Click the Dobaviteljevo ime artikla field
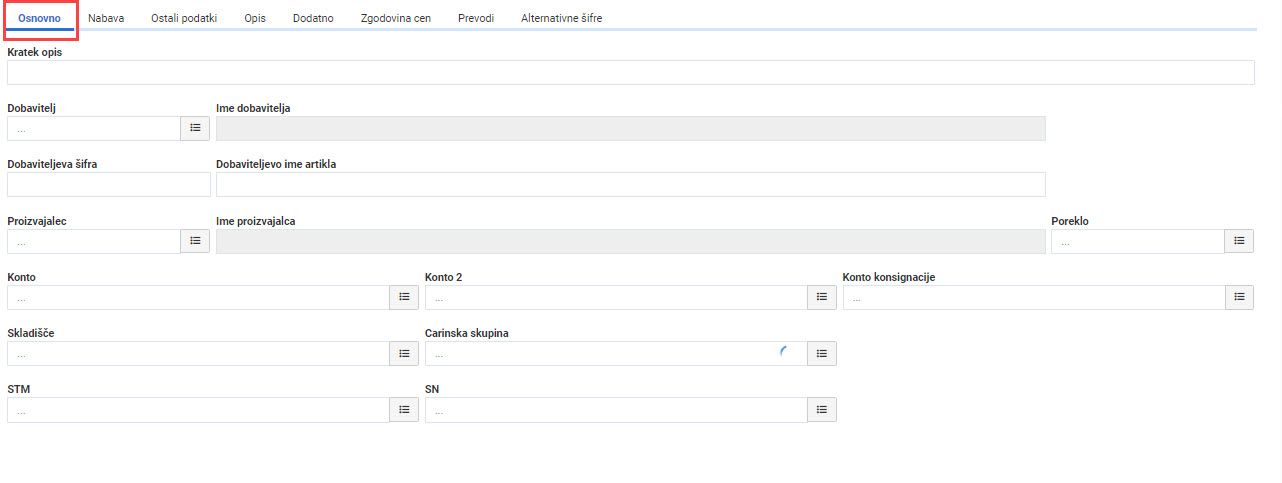Image resolution: width=1282 pixels, height=483 pixels. (631, 184)
